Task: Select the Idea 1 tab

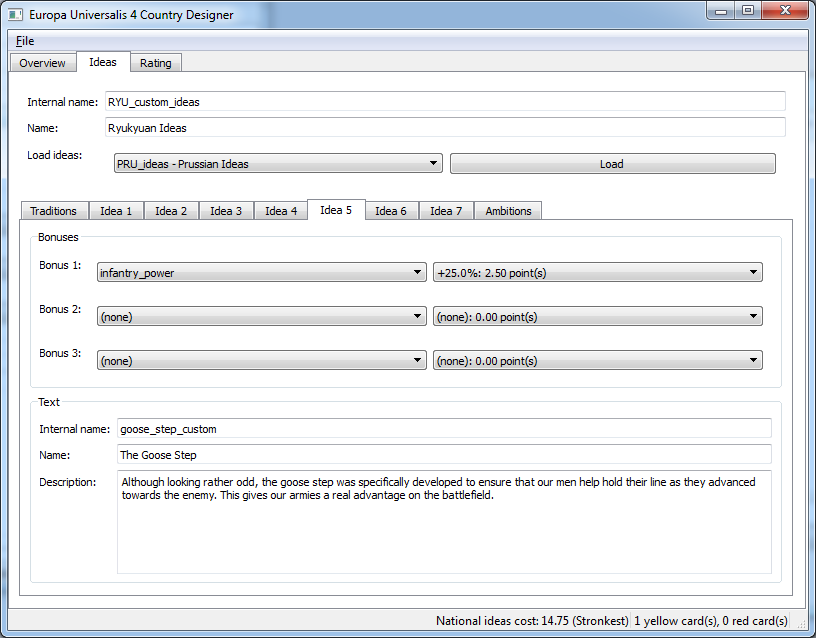Action: pyautogui.click(x=116, y=211)
